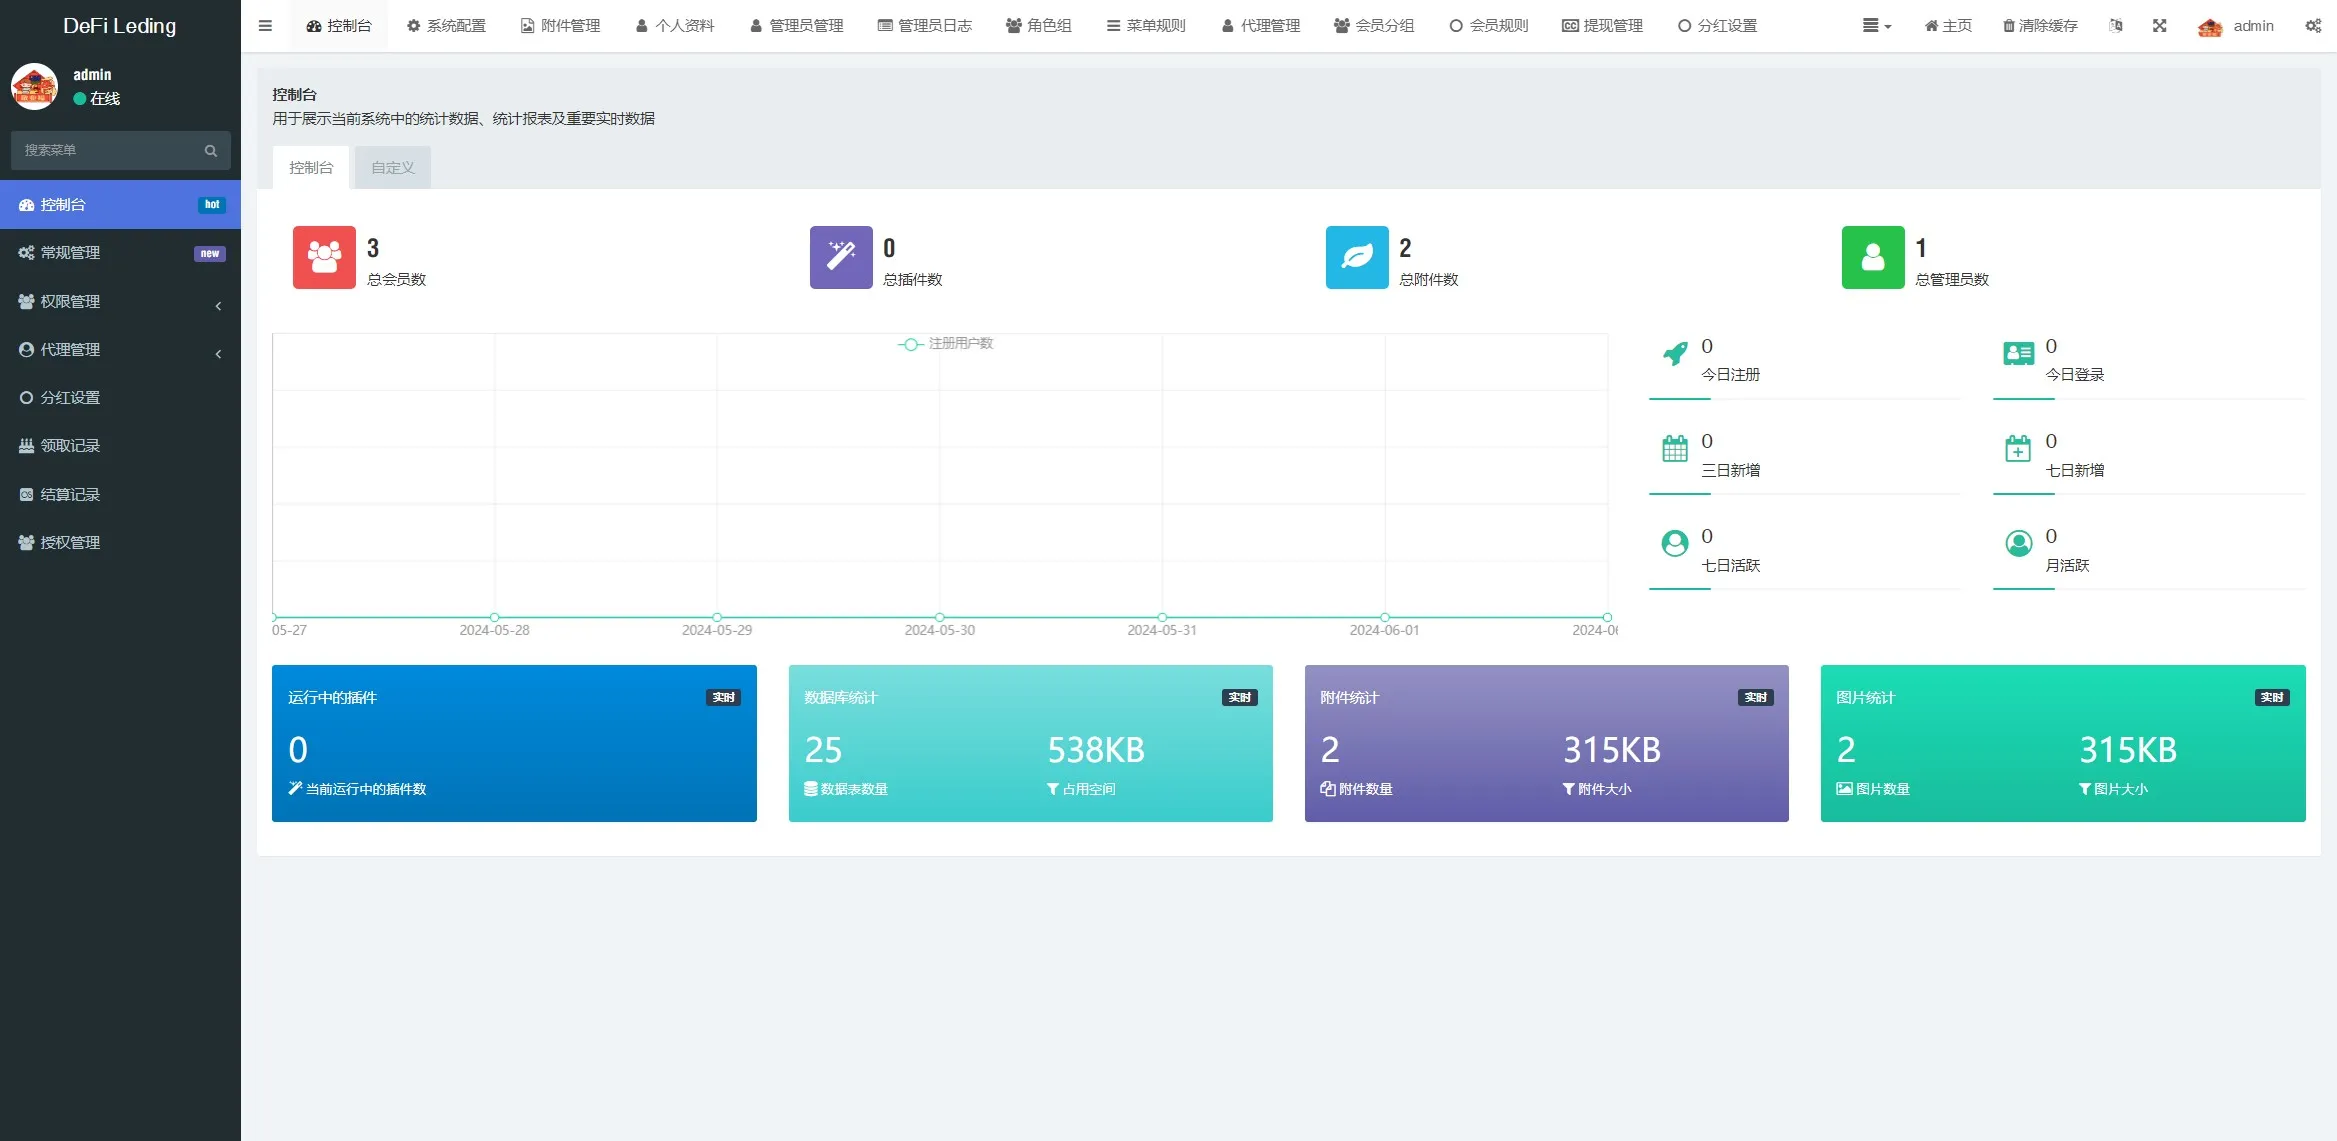2337x1141 pixels.
Task: Click the admin avatar in the sidebar
Action: click(x=34, y=86)
